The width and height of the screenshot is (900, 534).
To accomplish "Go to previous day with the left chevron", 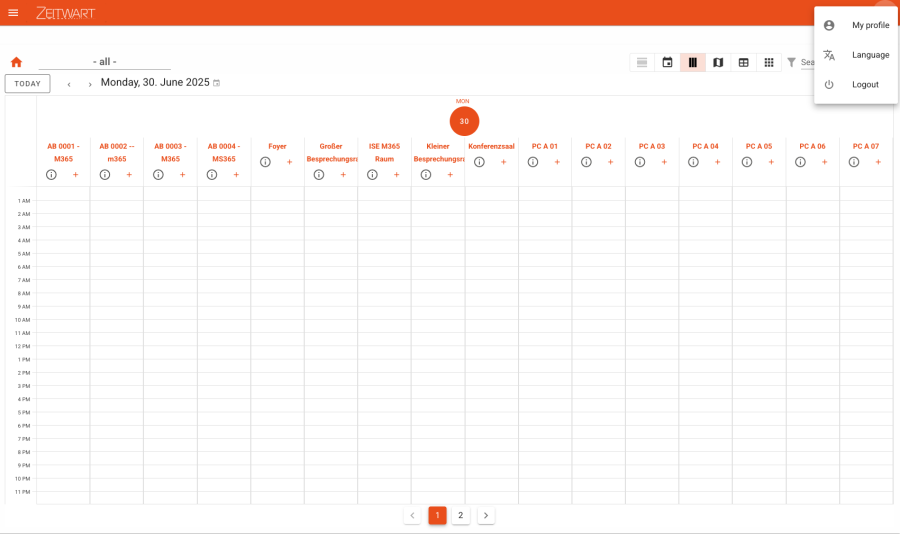I will click(x=69, y=84).
